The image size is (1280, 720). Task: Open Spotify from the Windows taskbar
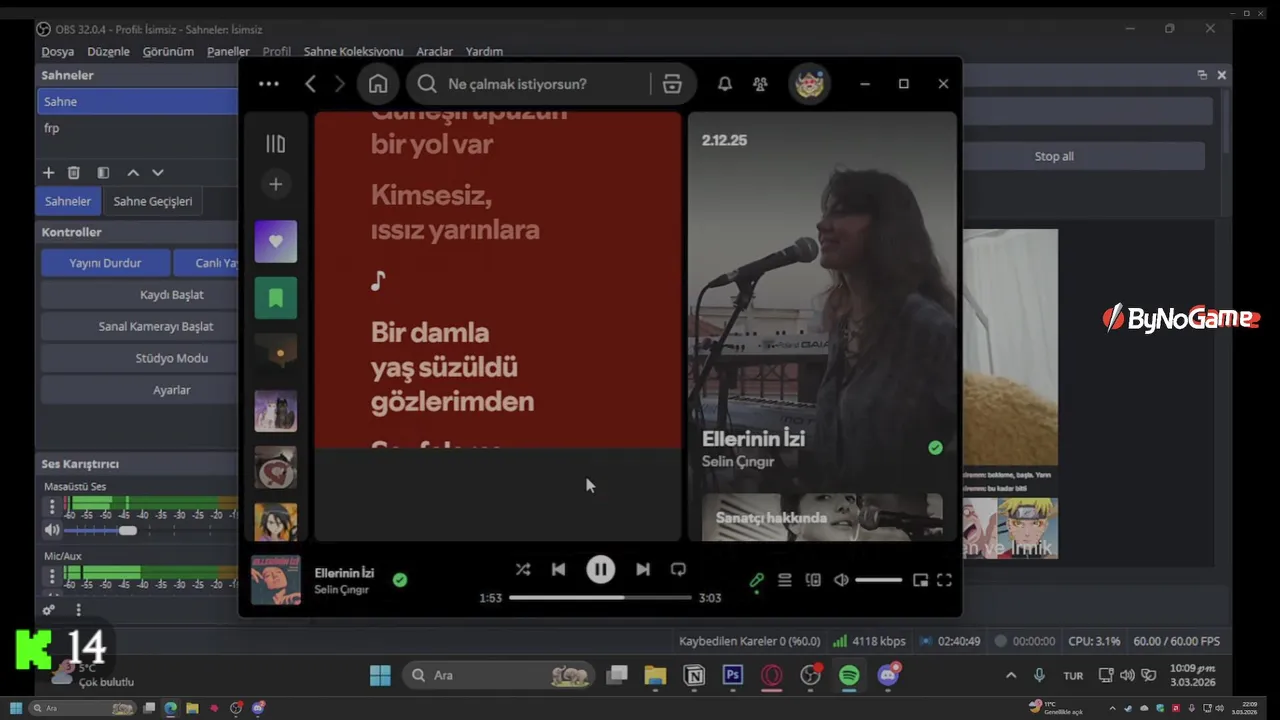pos(849,676)
